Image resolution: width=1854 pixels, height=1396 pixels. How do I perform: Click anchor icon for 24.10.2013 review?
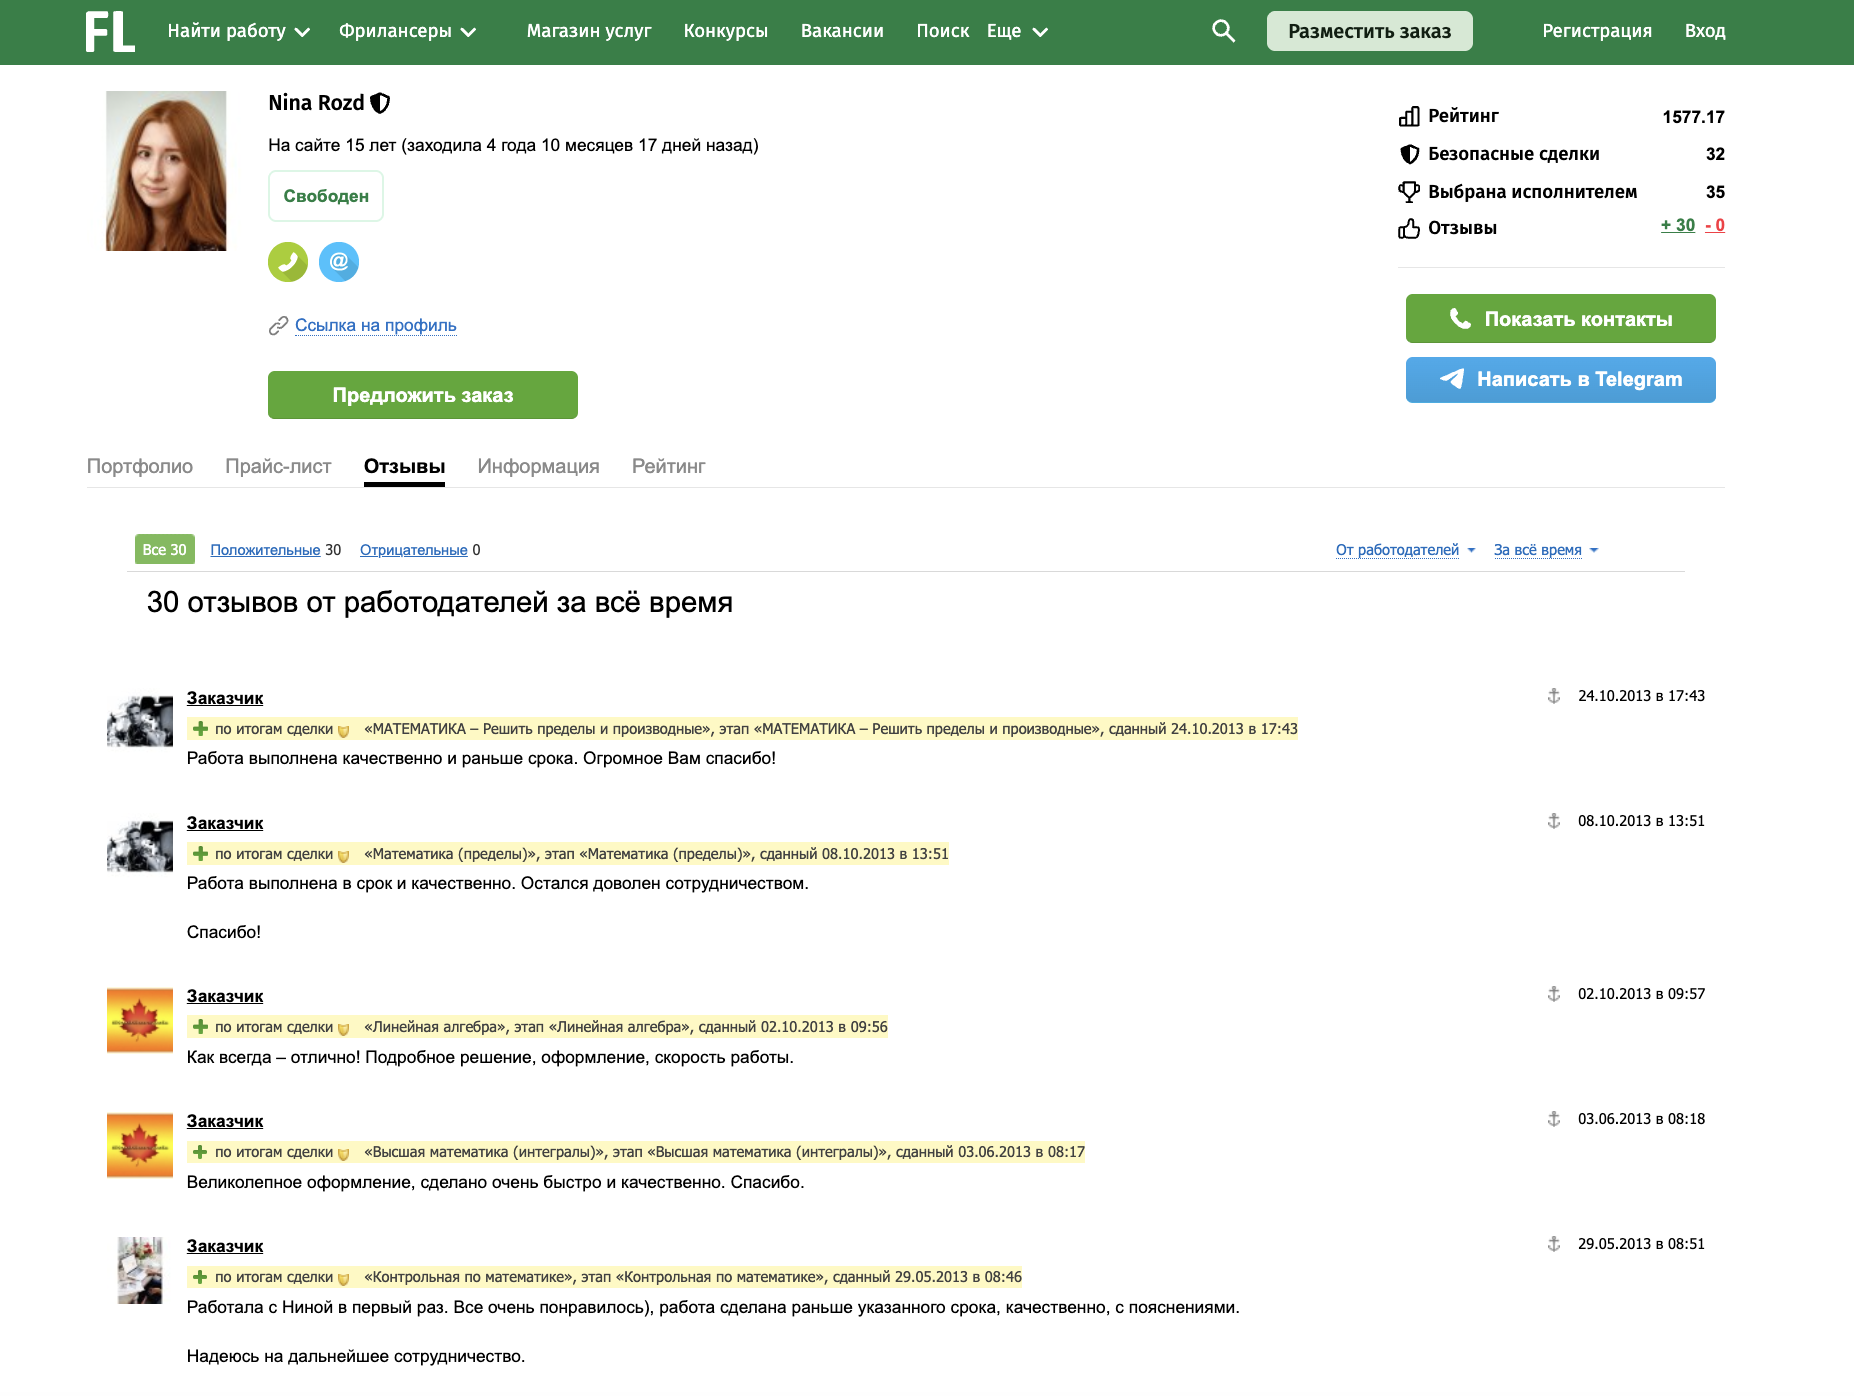pos(1554,696)
